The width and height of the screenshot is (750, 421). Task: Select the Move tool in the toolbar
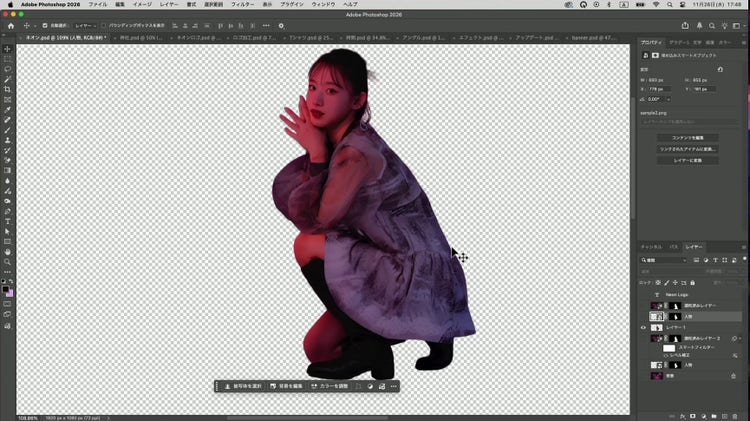[x=8, y=49]
